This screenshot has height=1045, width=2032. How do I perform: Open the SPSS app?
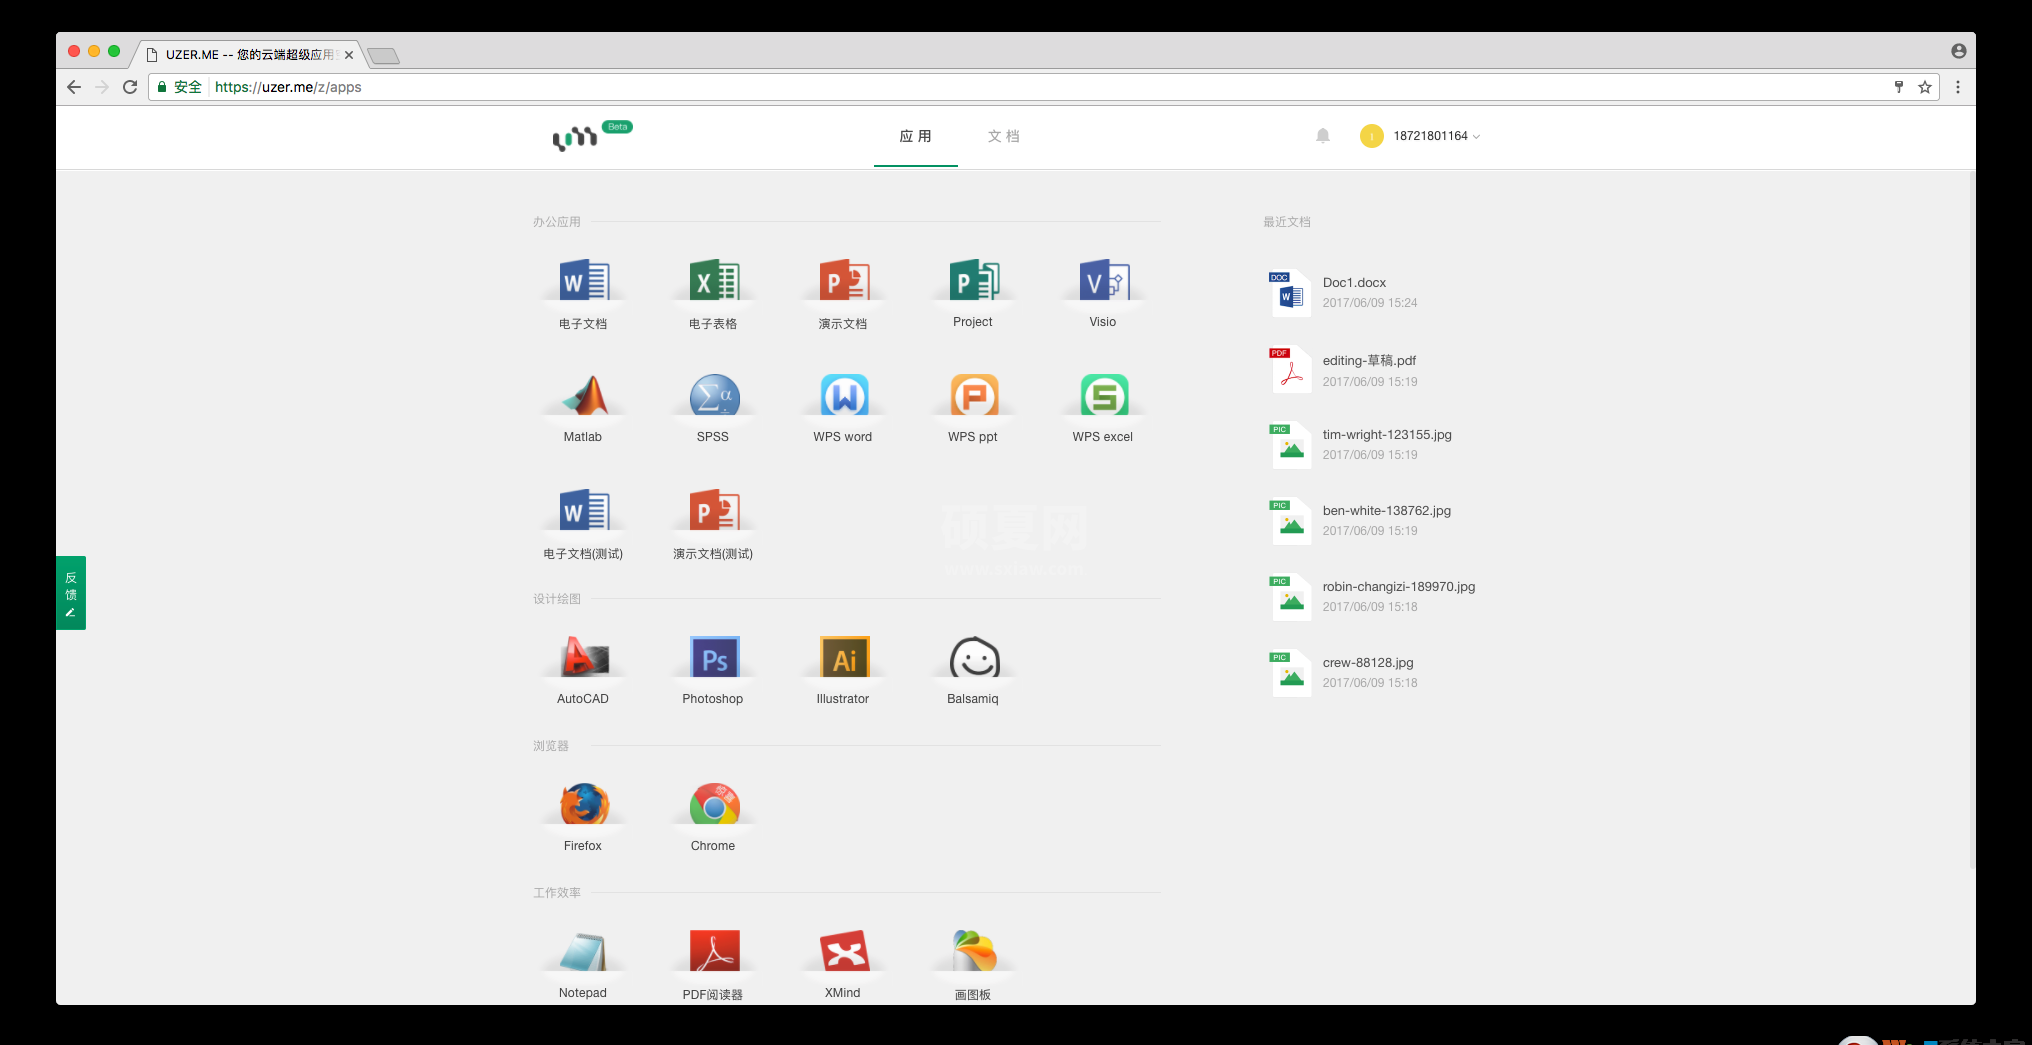(714, 396)
